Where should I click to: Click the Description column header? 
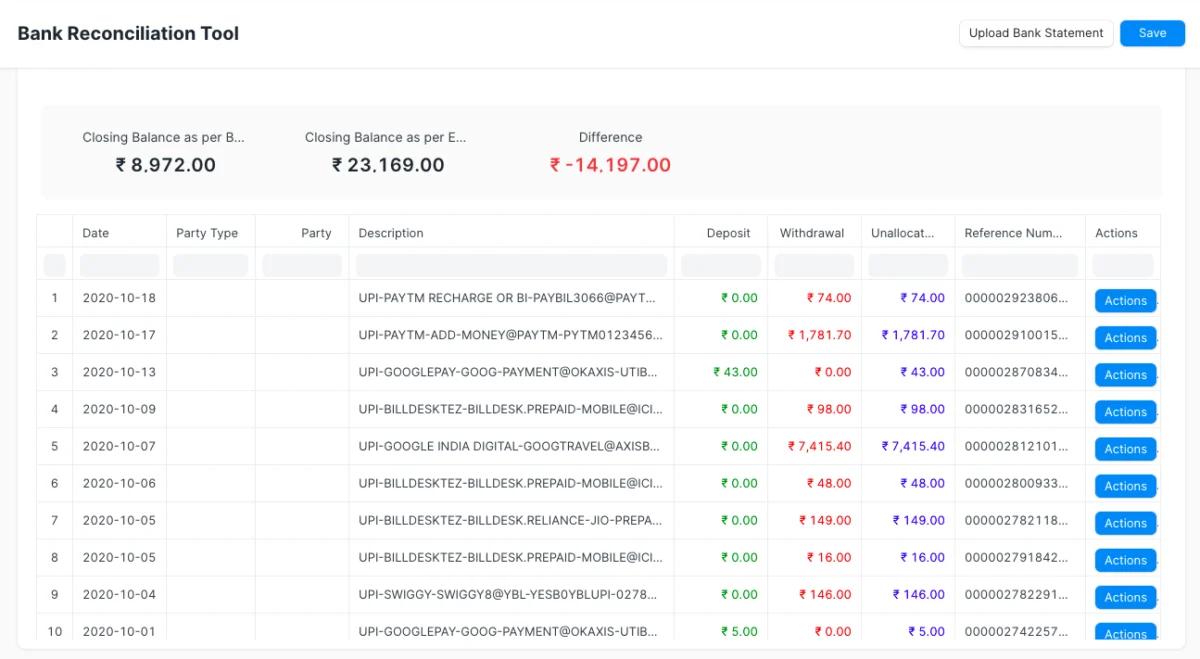coord(391,233)
